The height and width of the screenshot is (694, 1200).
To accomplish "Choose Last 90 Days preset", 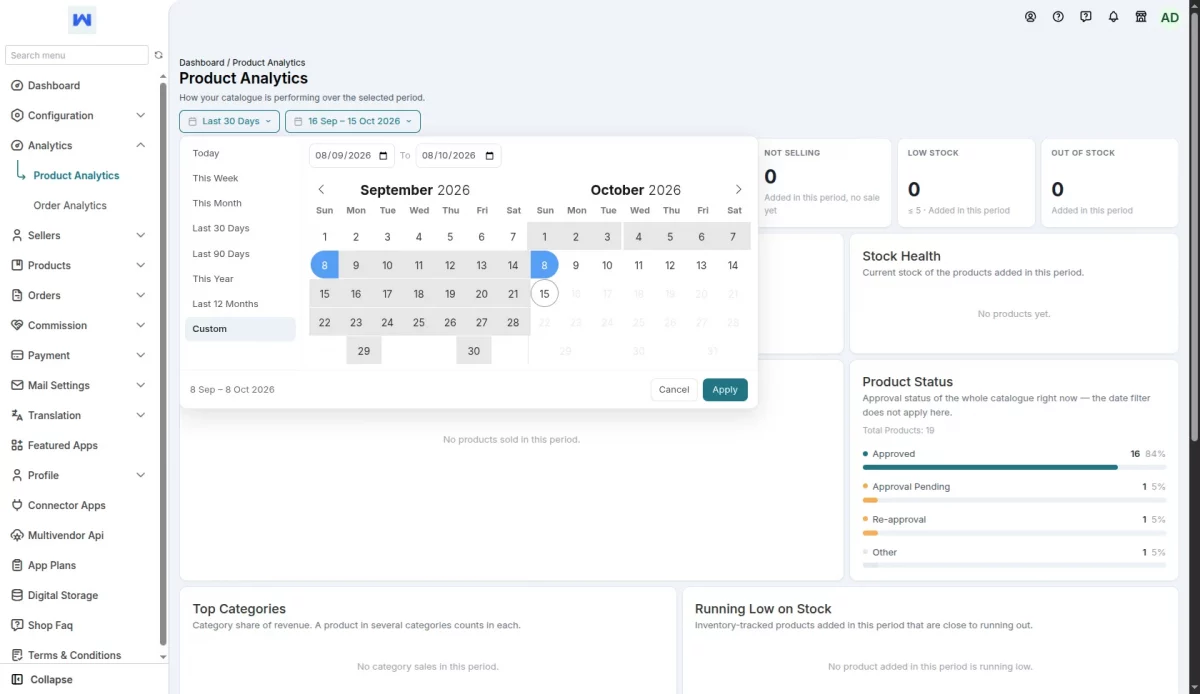I will 240,254.
